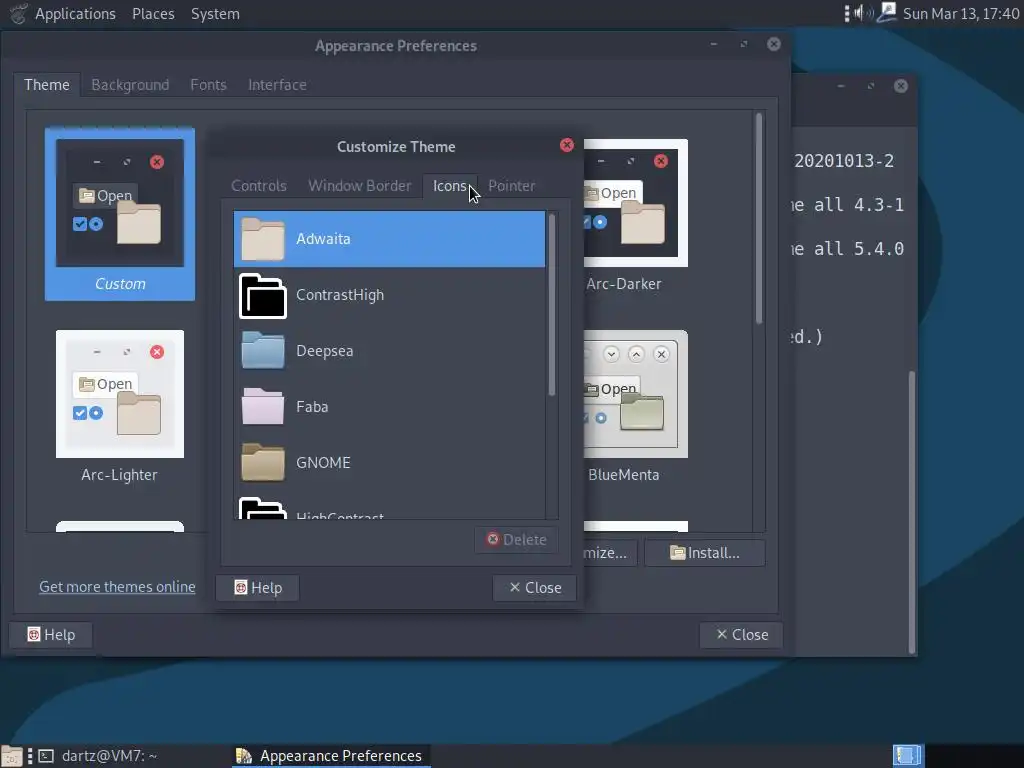Click the workspace switcher in the bottom panel
Screen dimensions: 1024x768
click(908, 756)
